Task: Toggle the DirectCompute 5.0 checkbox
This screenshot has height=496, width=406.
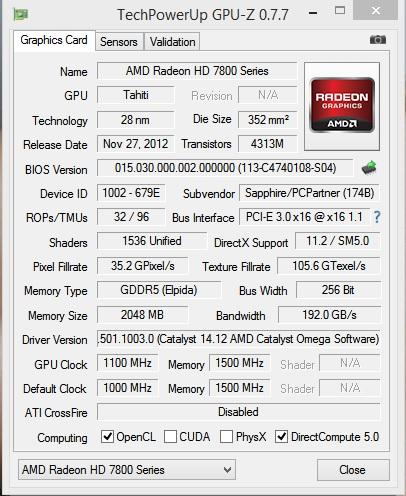Action: pos(281,436)
